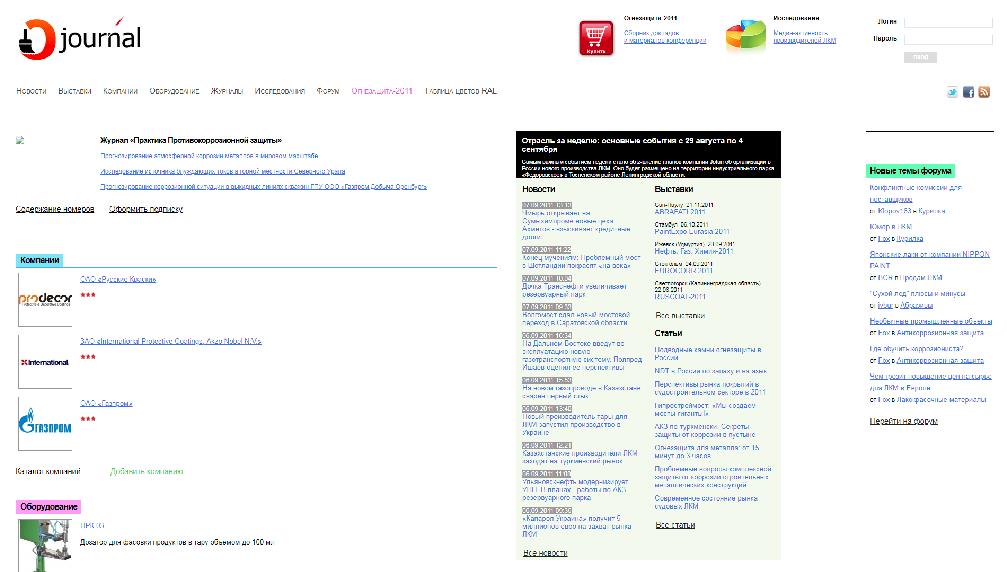Viewport: 1007px width, 572px height.
Task: Click the colorful pie chart research icon
Action: point(746,35)
